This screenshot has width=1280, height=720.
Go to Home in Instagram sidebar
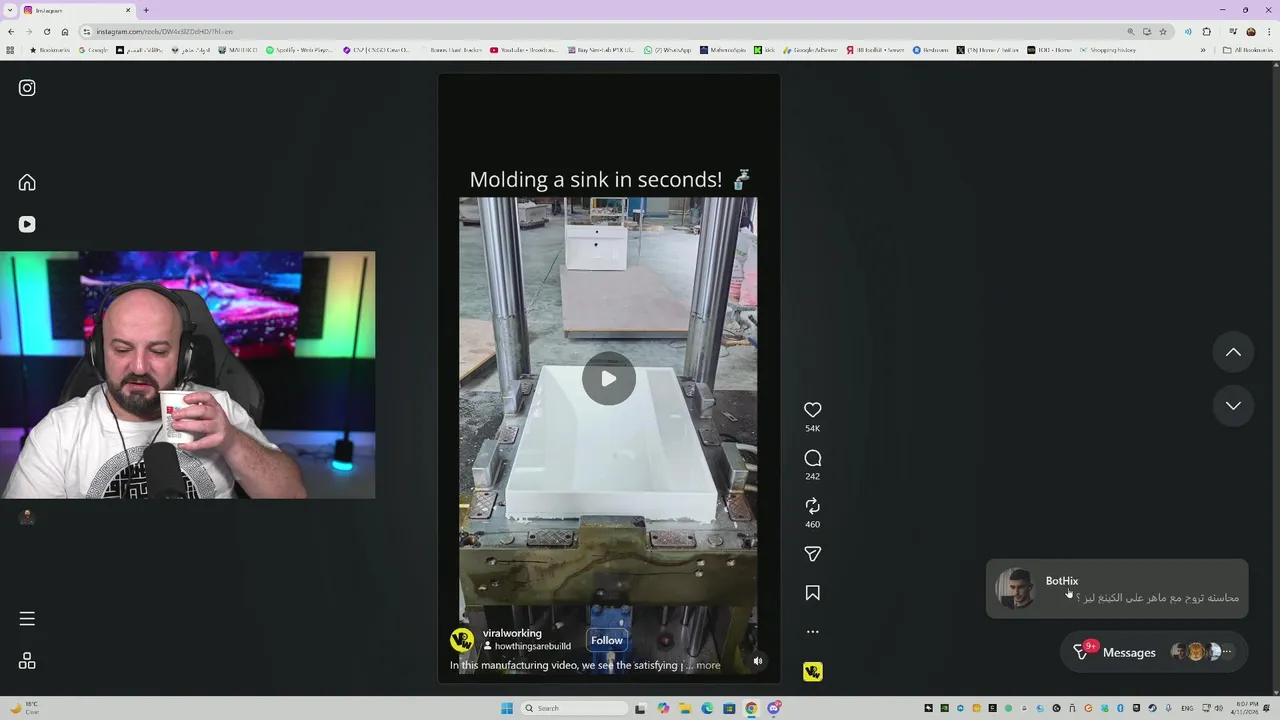pos(27,182)
